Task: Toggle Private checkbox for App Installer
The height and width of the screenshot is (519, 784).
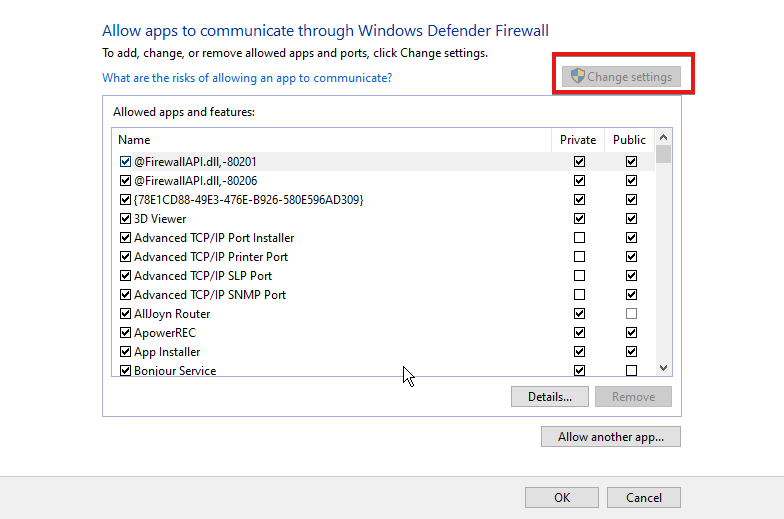Action: 579,352
